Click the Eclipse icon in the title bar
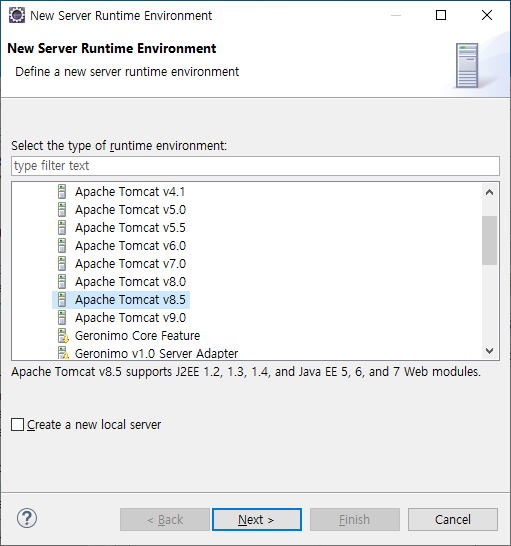The height and width of the screenshot is (546, 511). [16, 16]
